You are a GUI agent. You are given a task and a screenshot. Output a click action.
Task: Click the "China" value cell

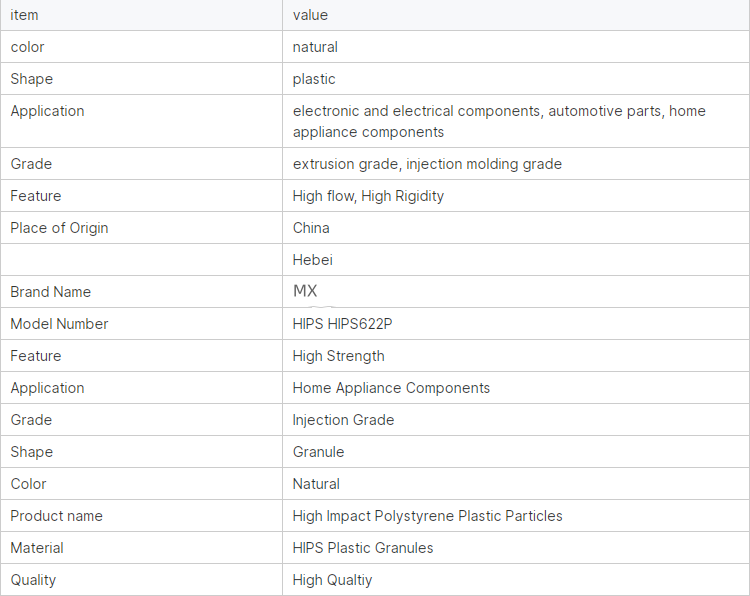[x=311, y=228]
